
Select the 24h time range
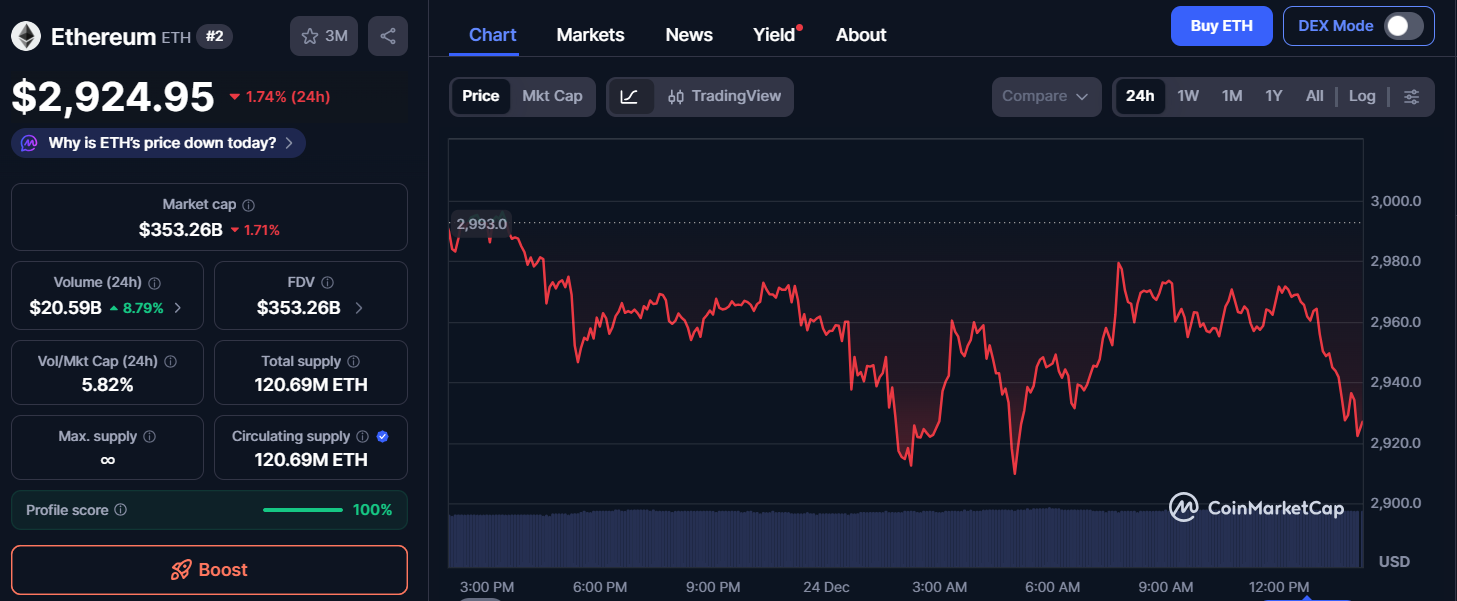[1140, 96]
